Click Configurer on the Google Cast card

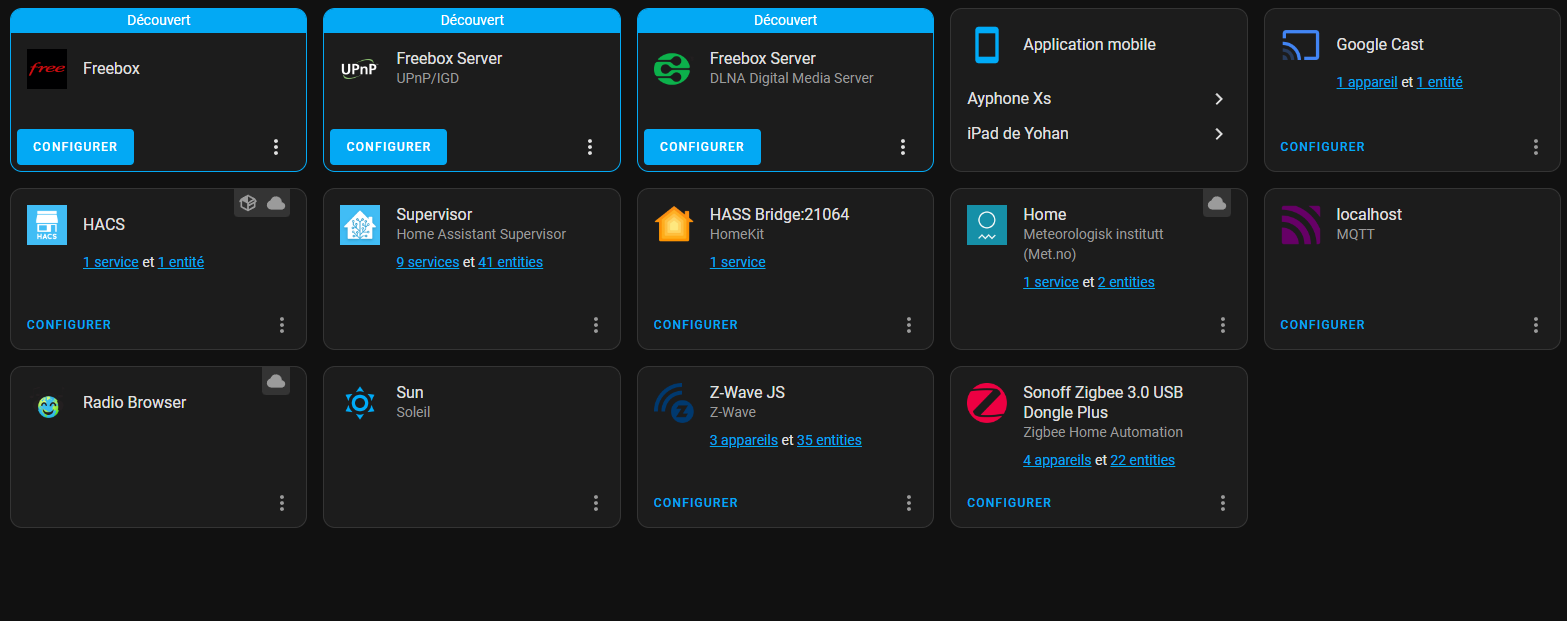[1322, 147]
